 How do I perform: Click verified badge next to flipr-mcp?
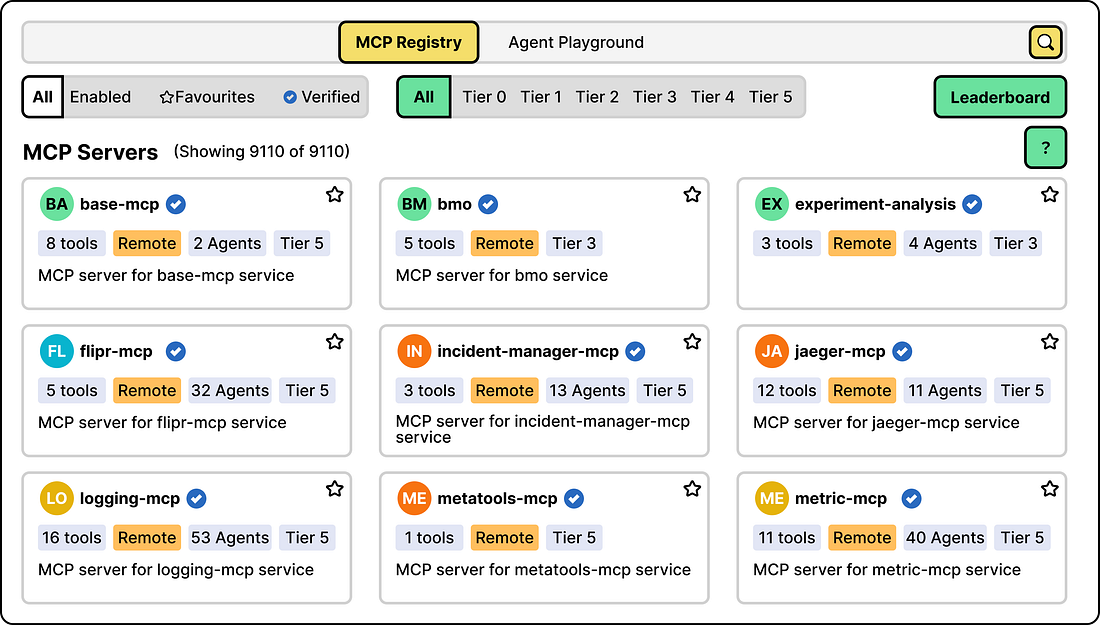[x=175, y=351]
